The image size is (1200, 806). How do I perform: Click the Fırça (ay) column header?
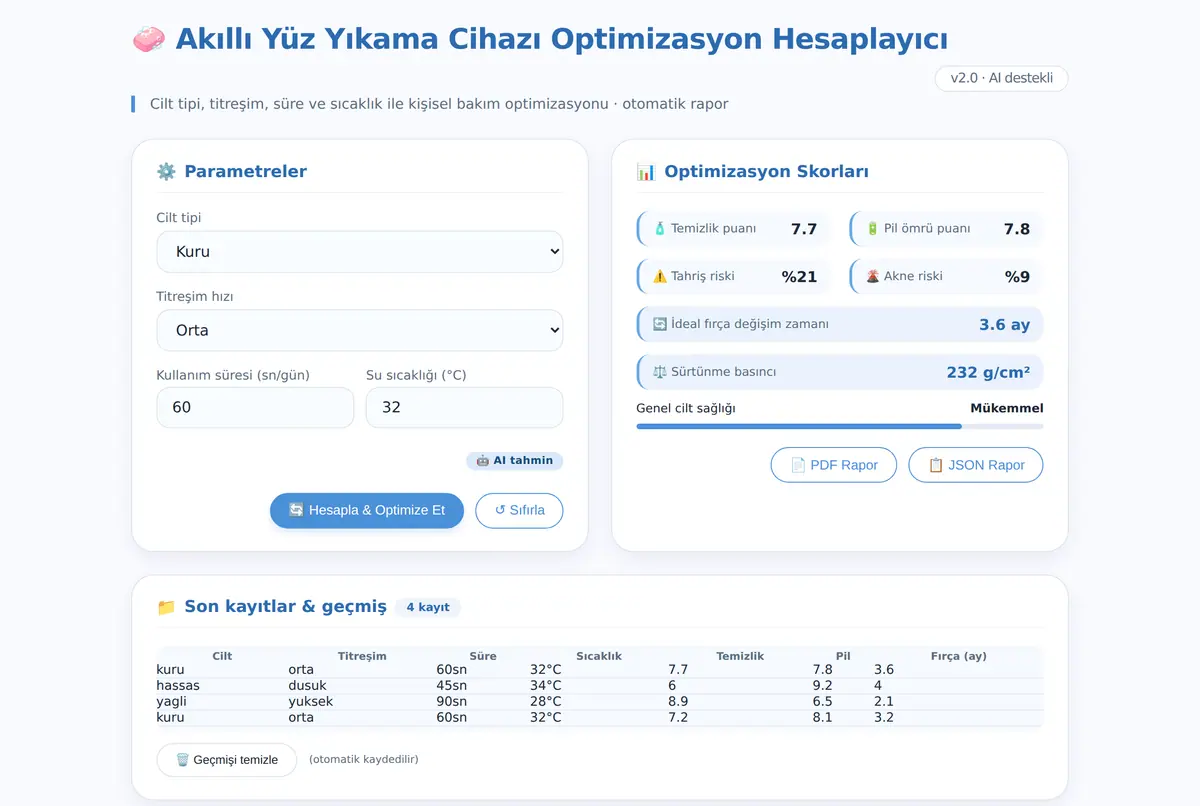pyautogui.click(x=958, y=656)
